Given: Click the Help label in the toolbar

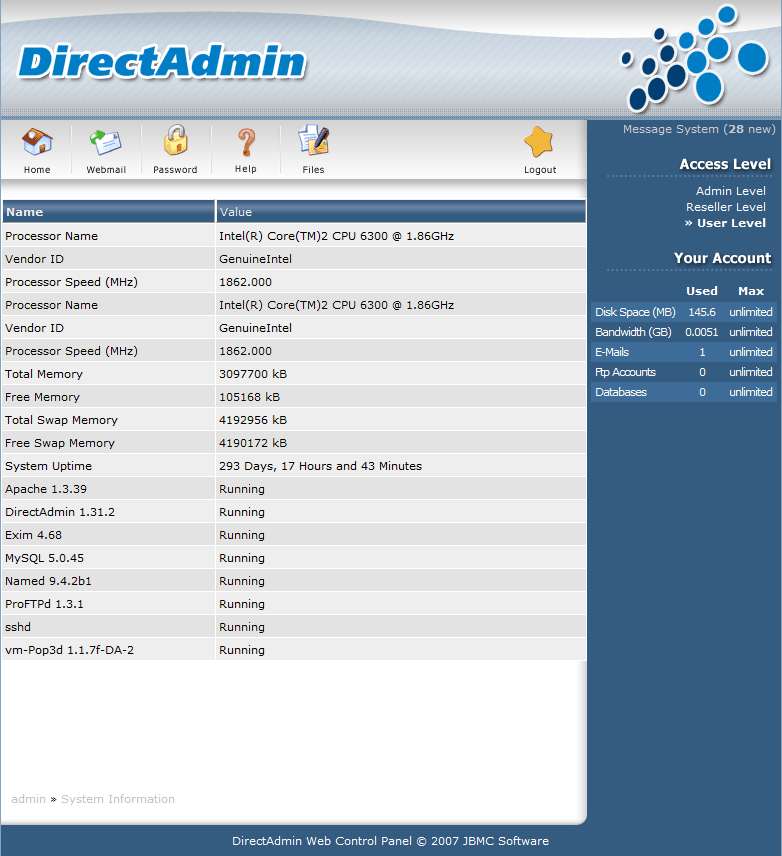Looking at the screenshot, I should coord(246,169).
